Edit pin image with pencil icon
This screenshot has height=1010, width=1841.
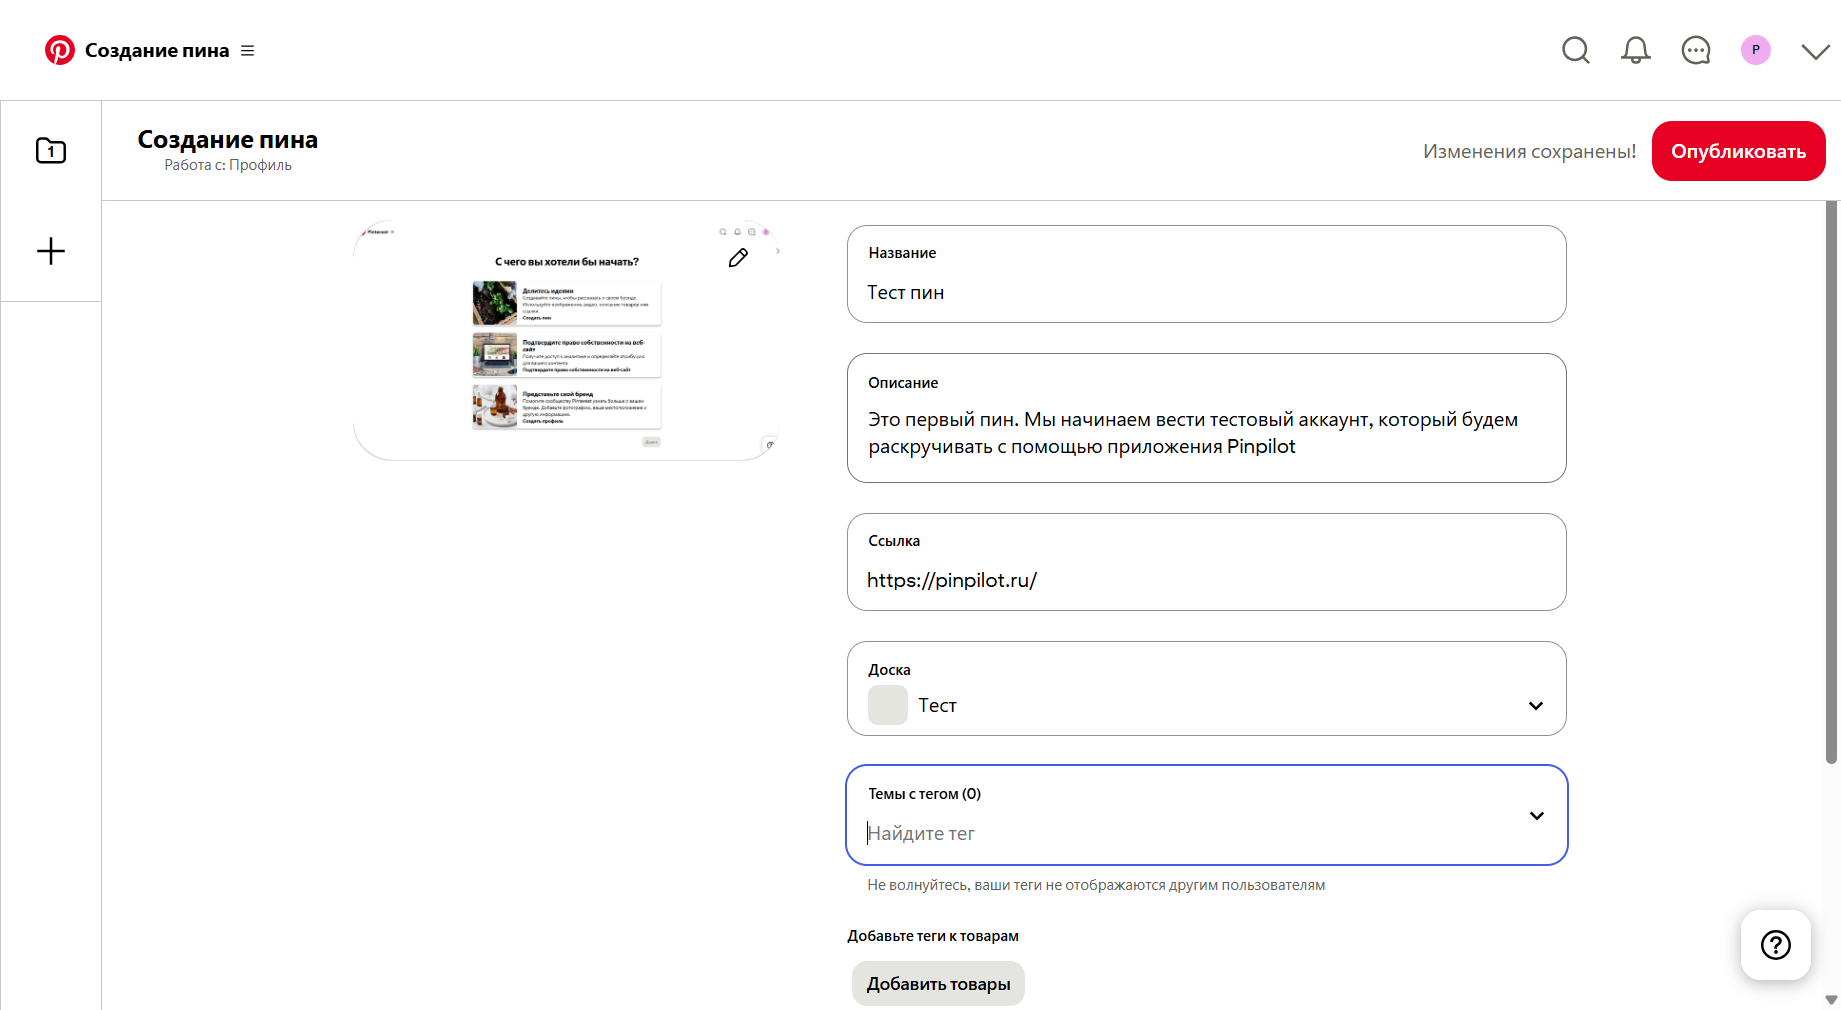pyautogui.click(x=738, y=258)
